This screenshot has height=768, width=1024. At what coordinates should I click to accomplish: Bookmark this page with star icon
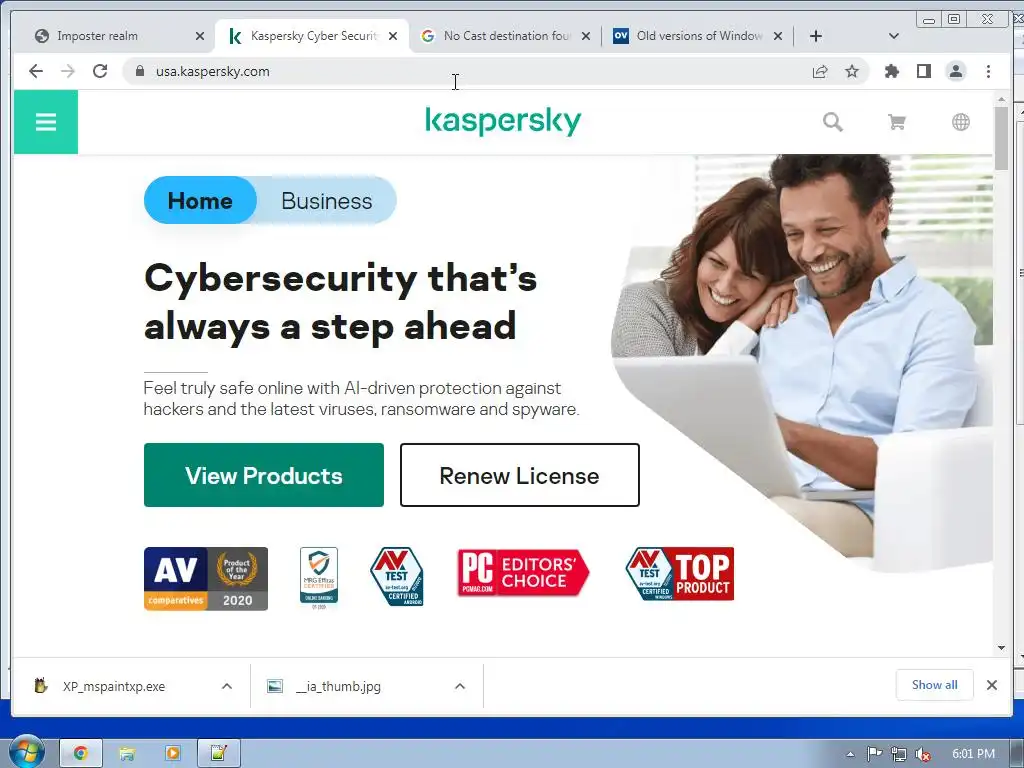852,71
